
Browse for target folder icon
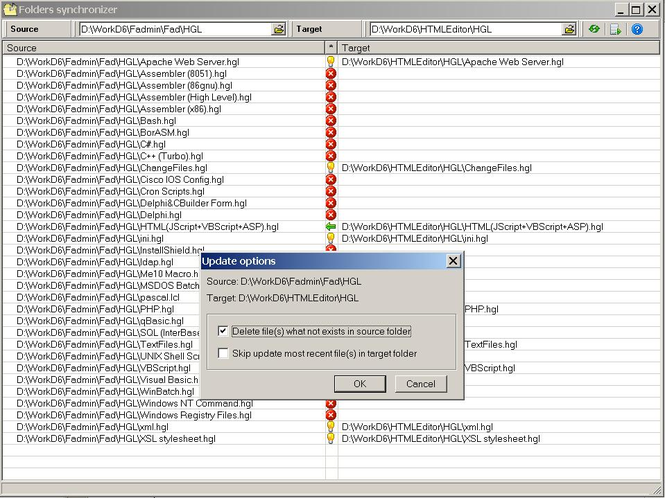click(x=569, y=29)
